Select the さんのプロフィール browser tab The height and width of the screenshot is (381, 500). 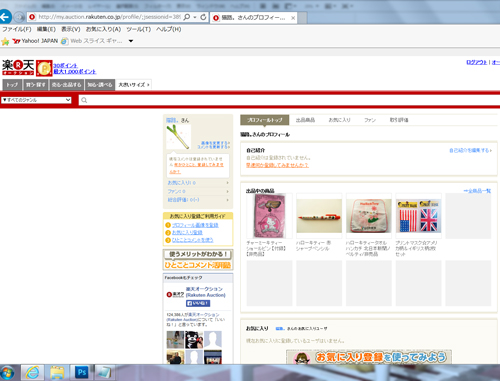click(253, 18)
